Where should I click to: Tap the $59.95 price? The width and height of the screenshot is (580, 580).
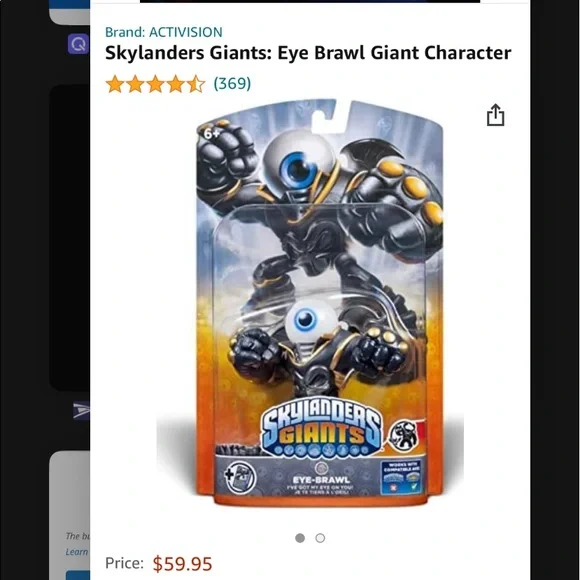click(x=182, y=564)
